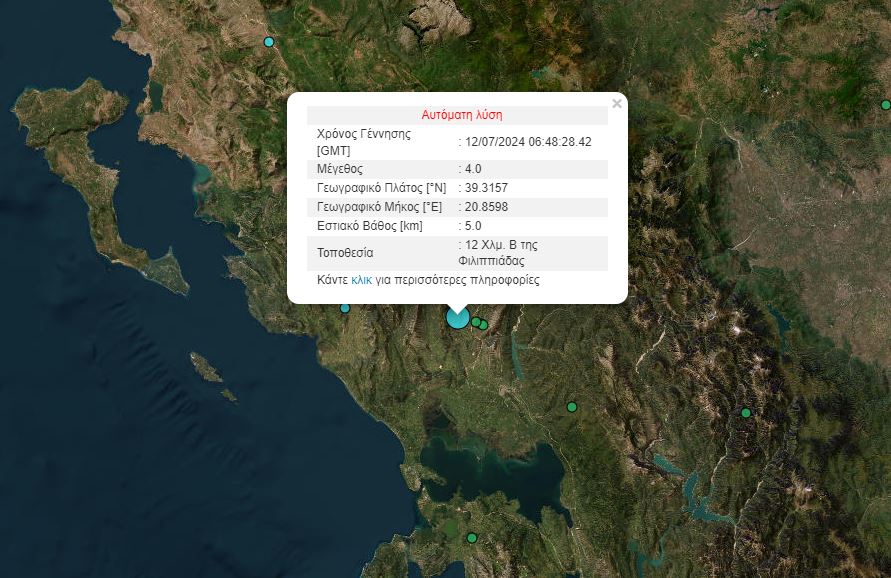The image size is (891, 578).
Task: Click the Αυτόματη λύση popup title
Action: [x=464, y=114]
